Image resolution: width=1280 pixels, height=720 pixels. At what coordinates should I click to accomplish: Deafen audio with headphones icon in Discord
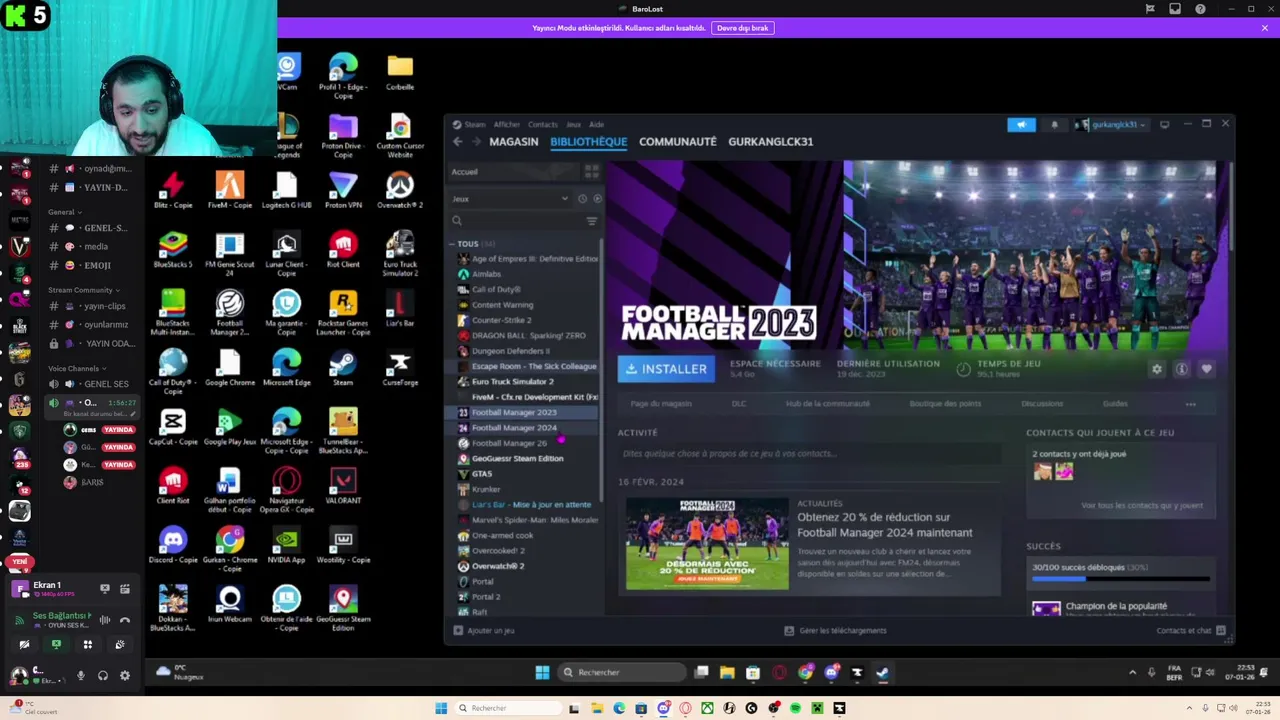[102, 676]
